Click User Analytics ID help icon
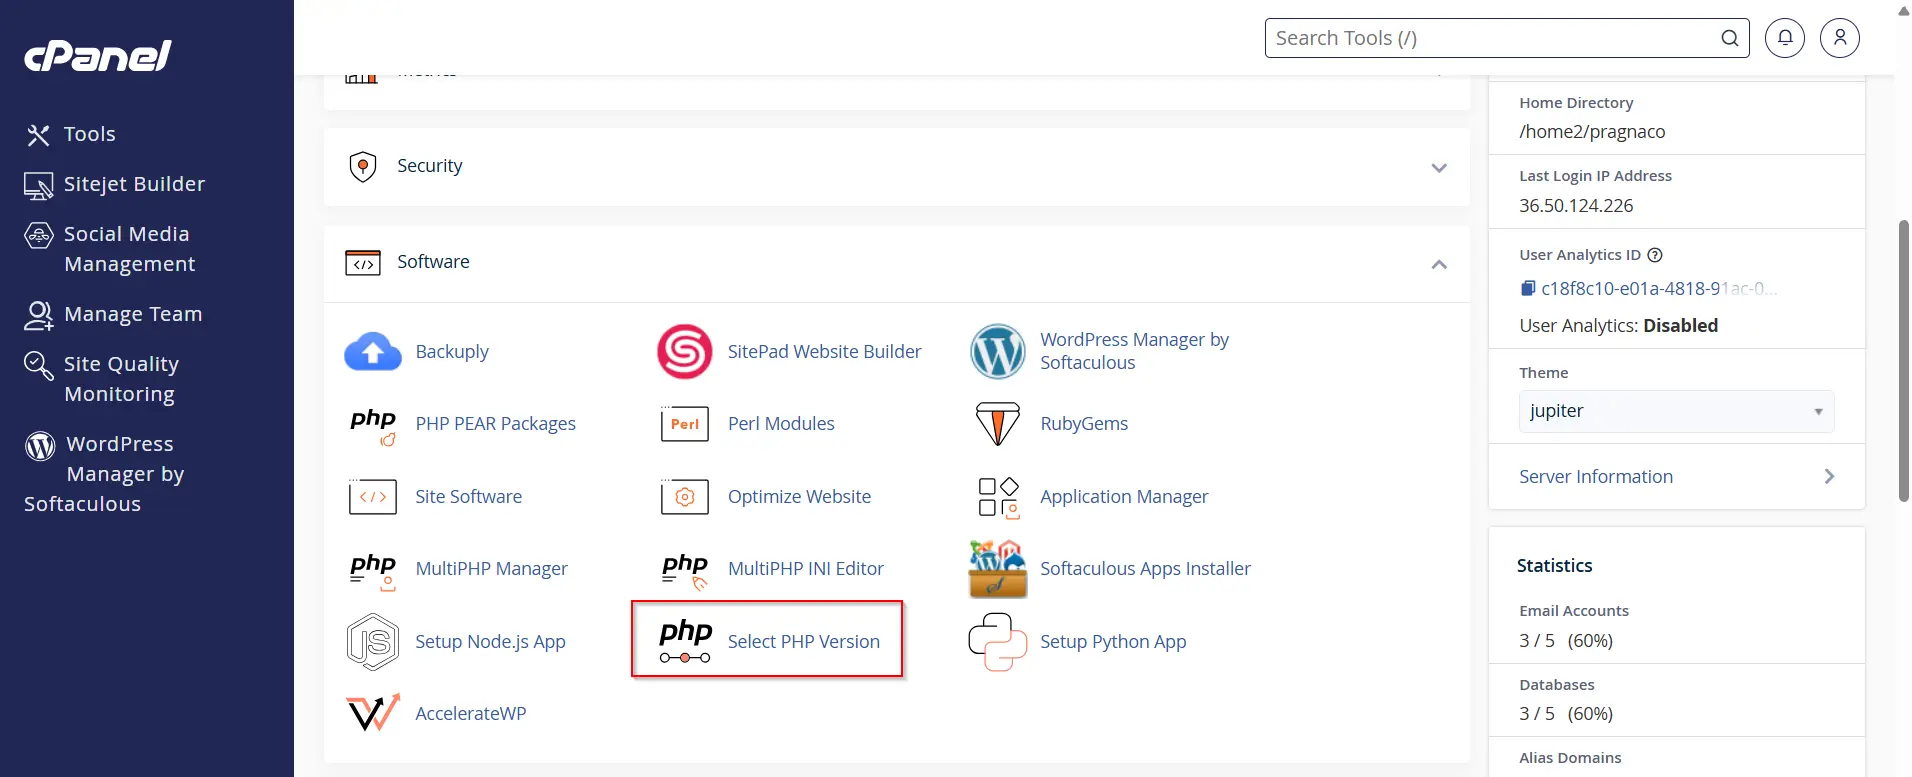This screenshot has height=777, width=1912. pos(1655,255)
